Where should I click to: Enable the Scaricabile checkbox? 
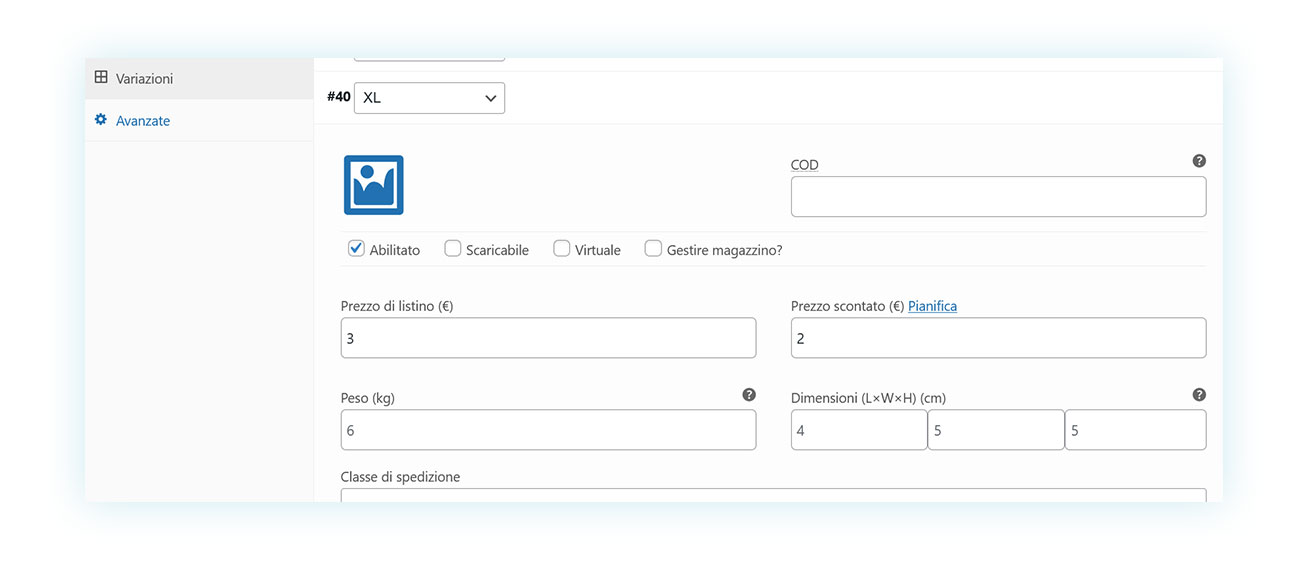coord(453,248)
